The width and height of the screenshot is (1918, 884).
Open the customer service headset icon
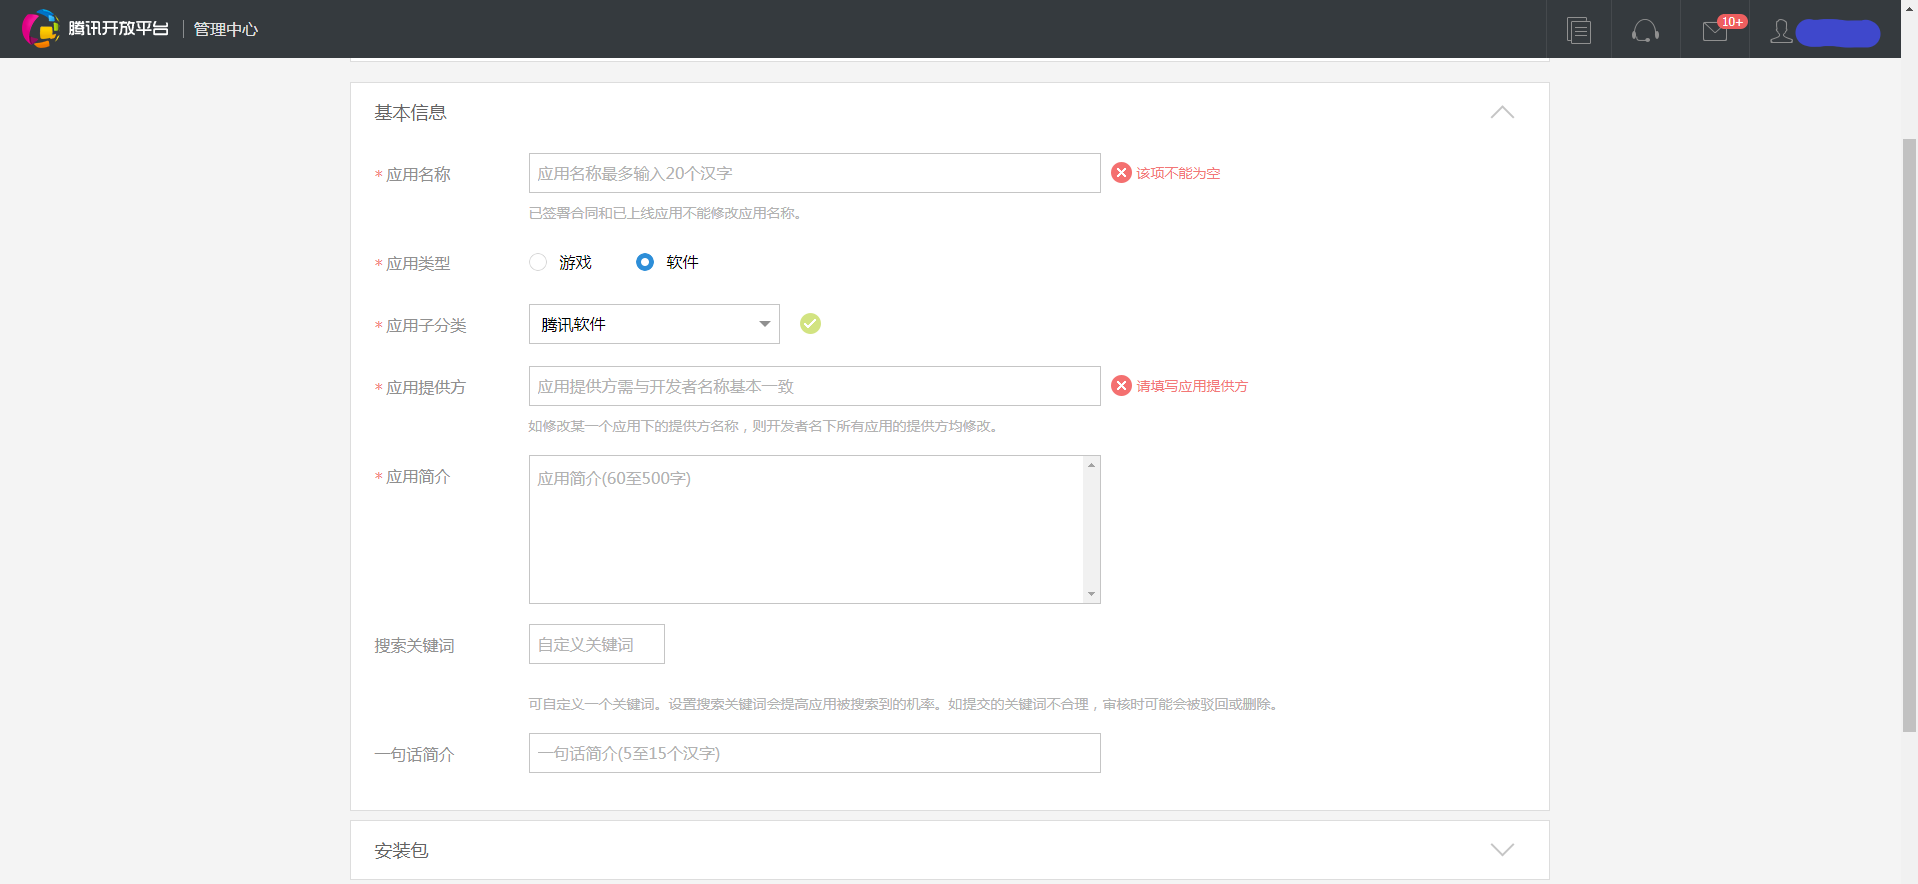tap(1645, 31)
